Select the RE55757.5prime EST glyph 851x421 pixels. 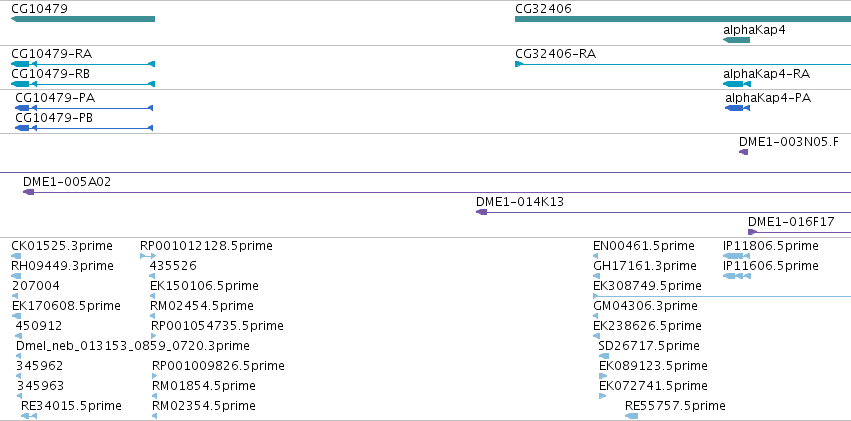click(632, 416)
